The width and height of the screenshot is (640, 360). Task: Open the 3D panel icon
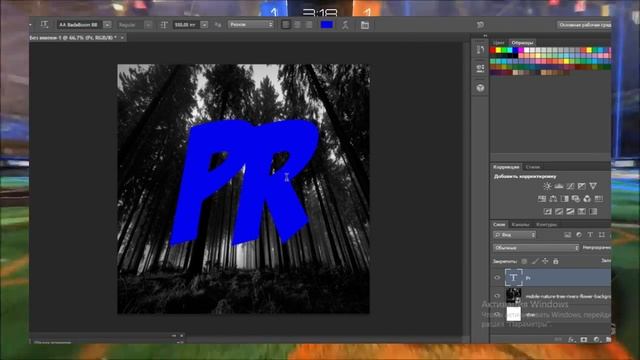(480, 88)
